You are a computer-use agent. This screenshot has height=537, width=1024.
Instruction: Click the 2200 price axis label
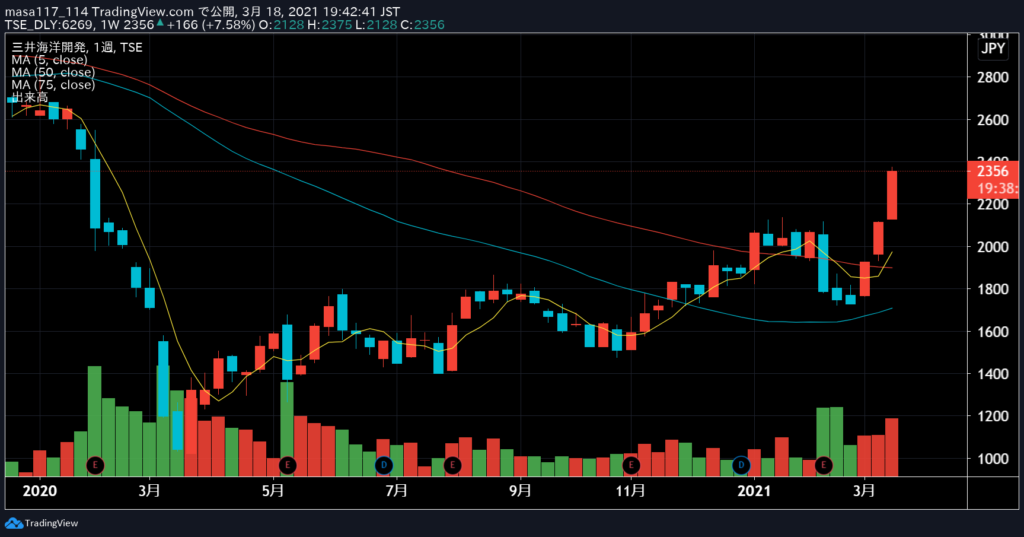click(993, 204)
